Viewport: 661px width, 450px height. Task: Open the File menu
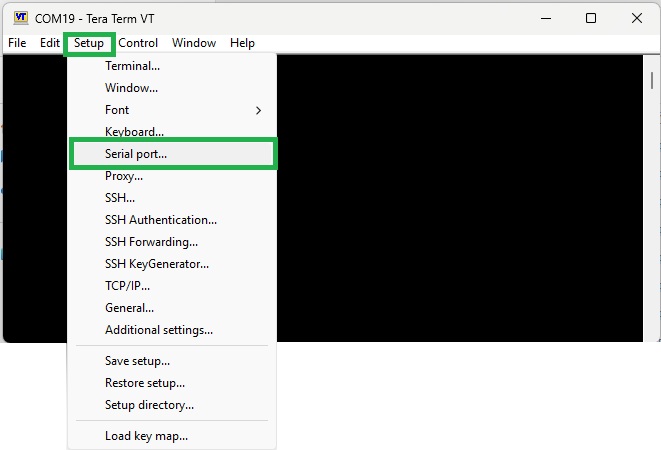[17, 43]
